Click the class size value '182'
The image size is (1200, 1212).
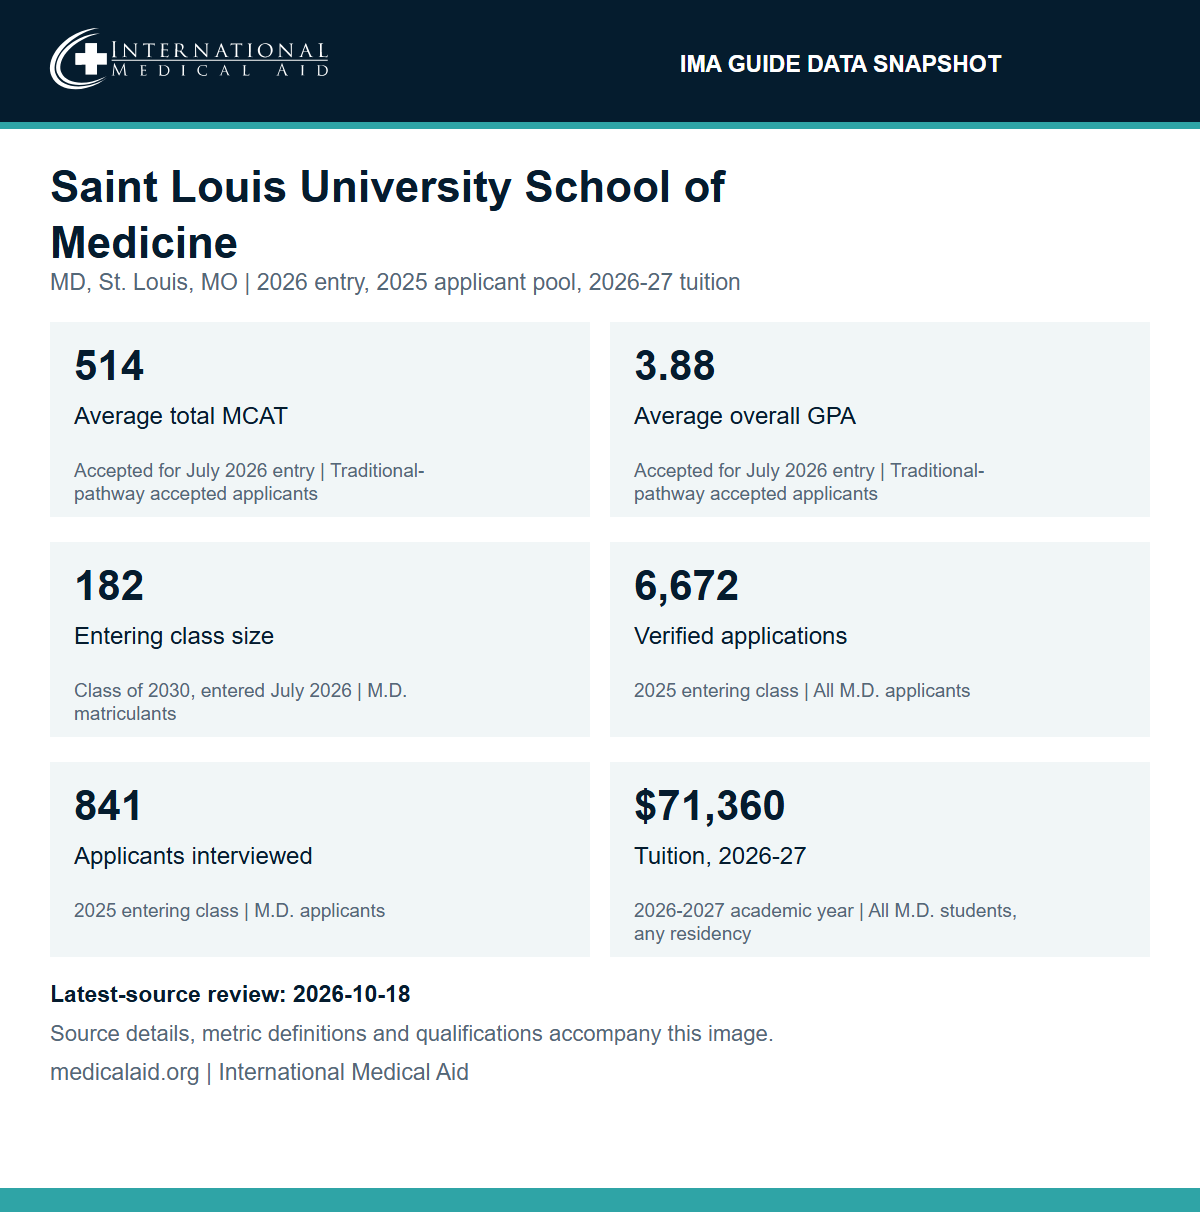(x=109, y=586)
